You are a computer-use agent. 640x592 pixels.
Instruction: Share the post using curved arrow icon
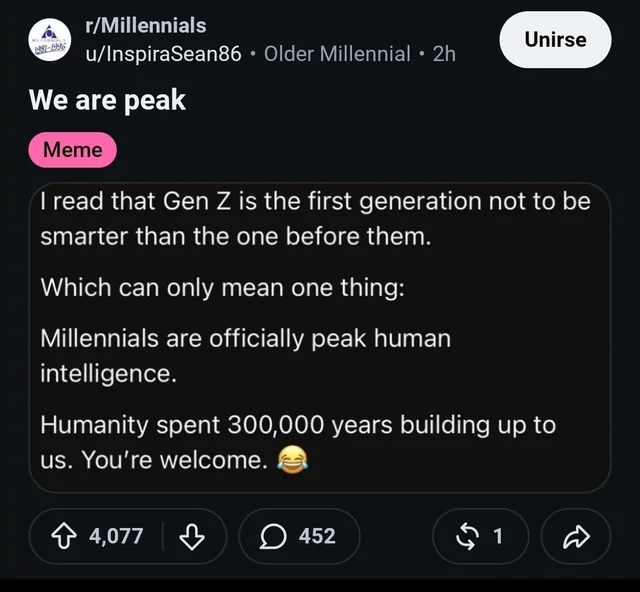[576, 536]
